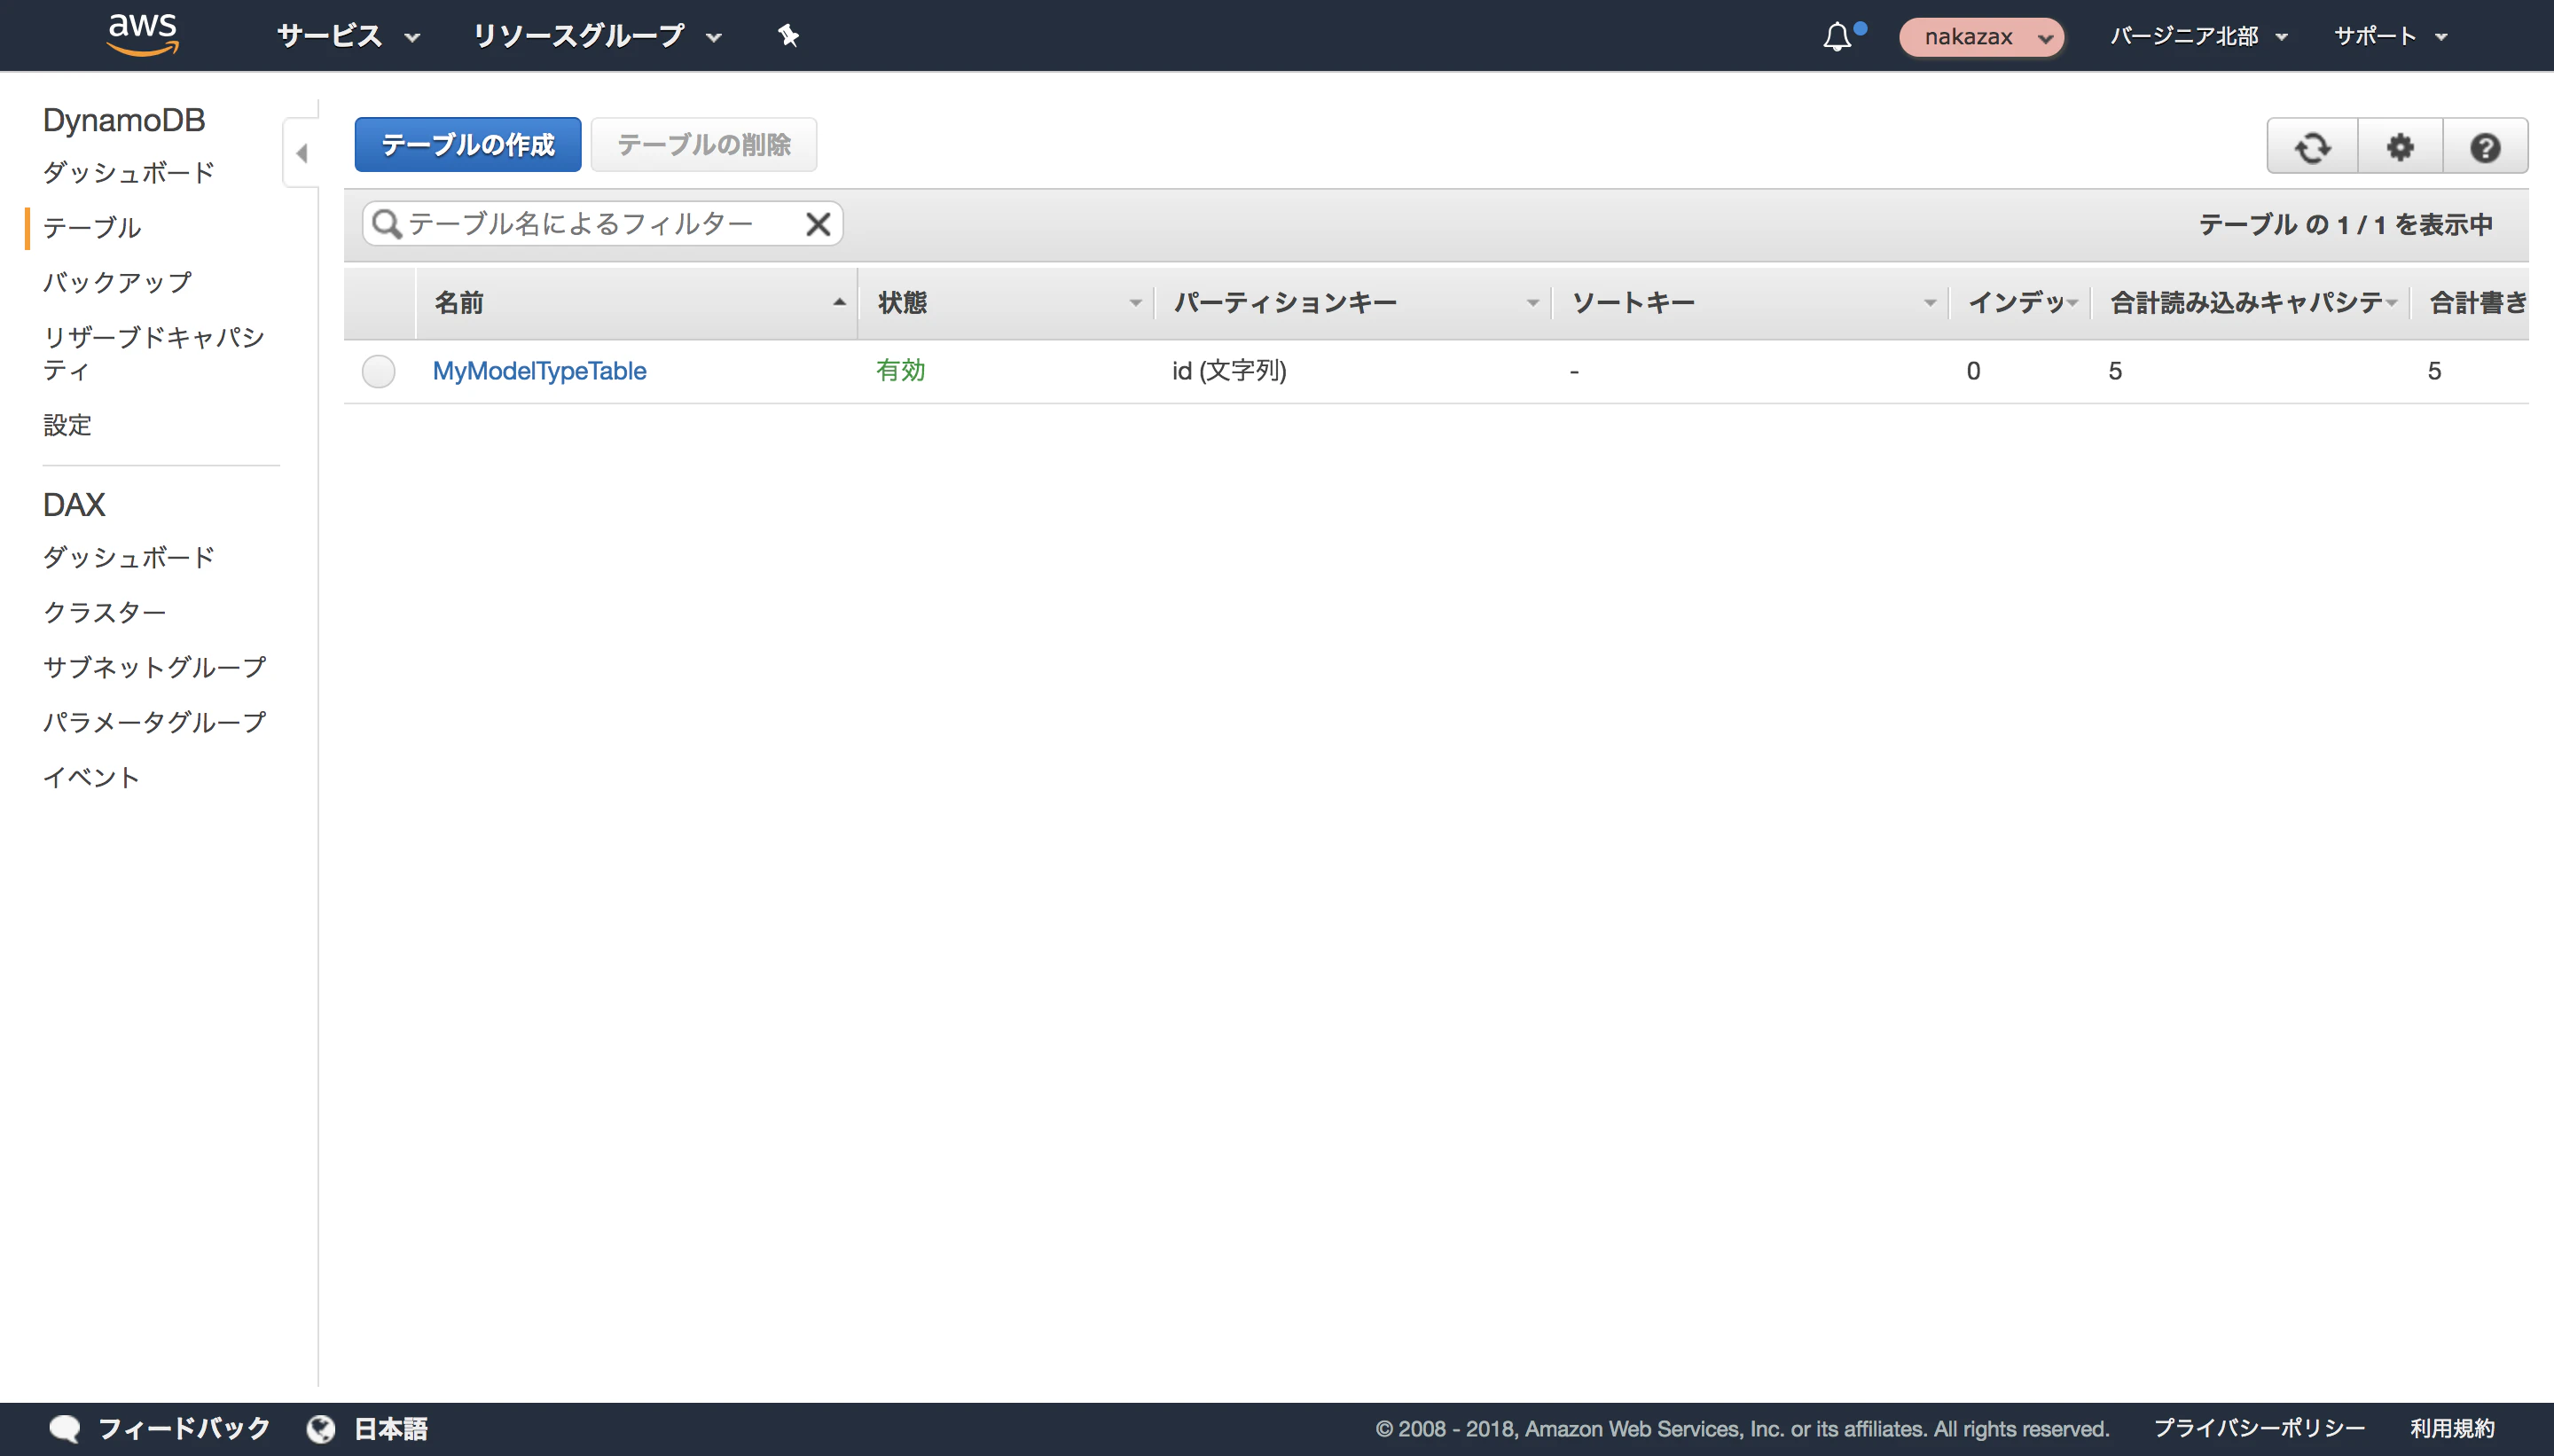Click the DAX sidebar heading
Viewport: 2554px width, 1456px height.
74,505
